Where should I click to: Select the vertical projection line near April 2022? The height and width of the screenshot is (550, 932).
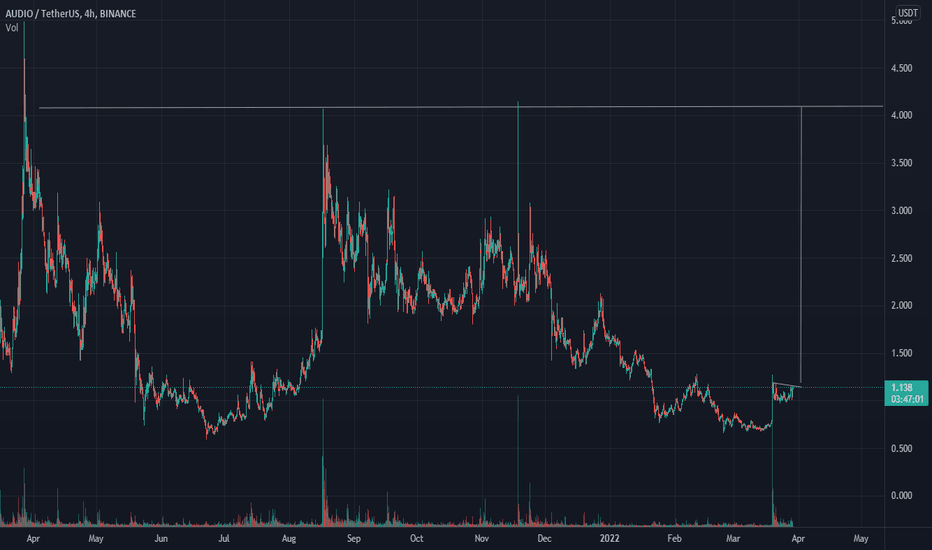(801, 245)
